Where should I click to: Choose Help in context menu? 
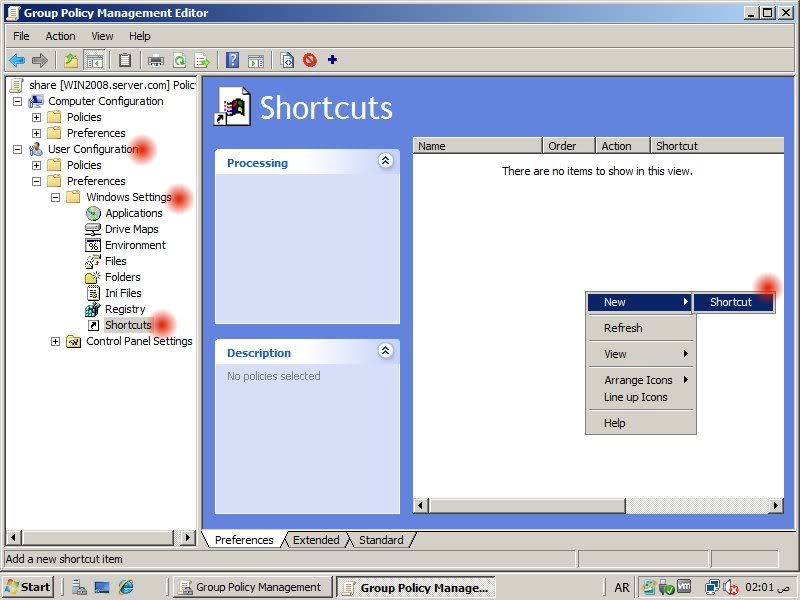point(641,423)
